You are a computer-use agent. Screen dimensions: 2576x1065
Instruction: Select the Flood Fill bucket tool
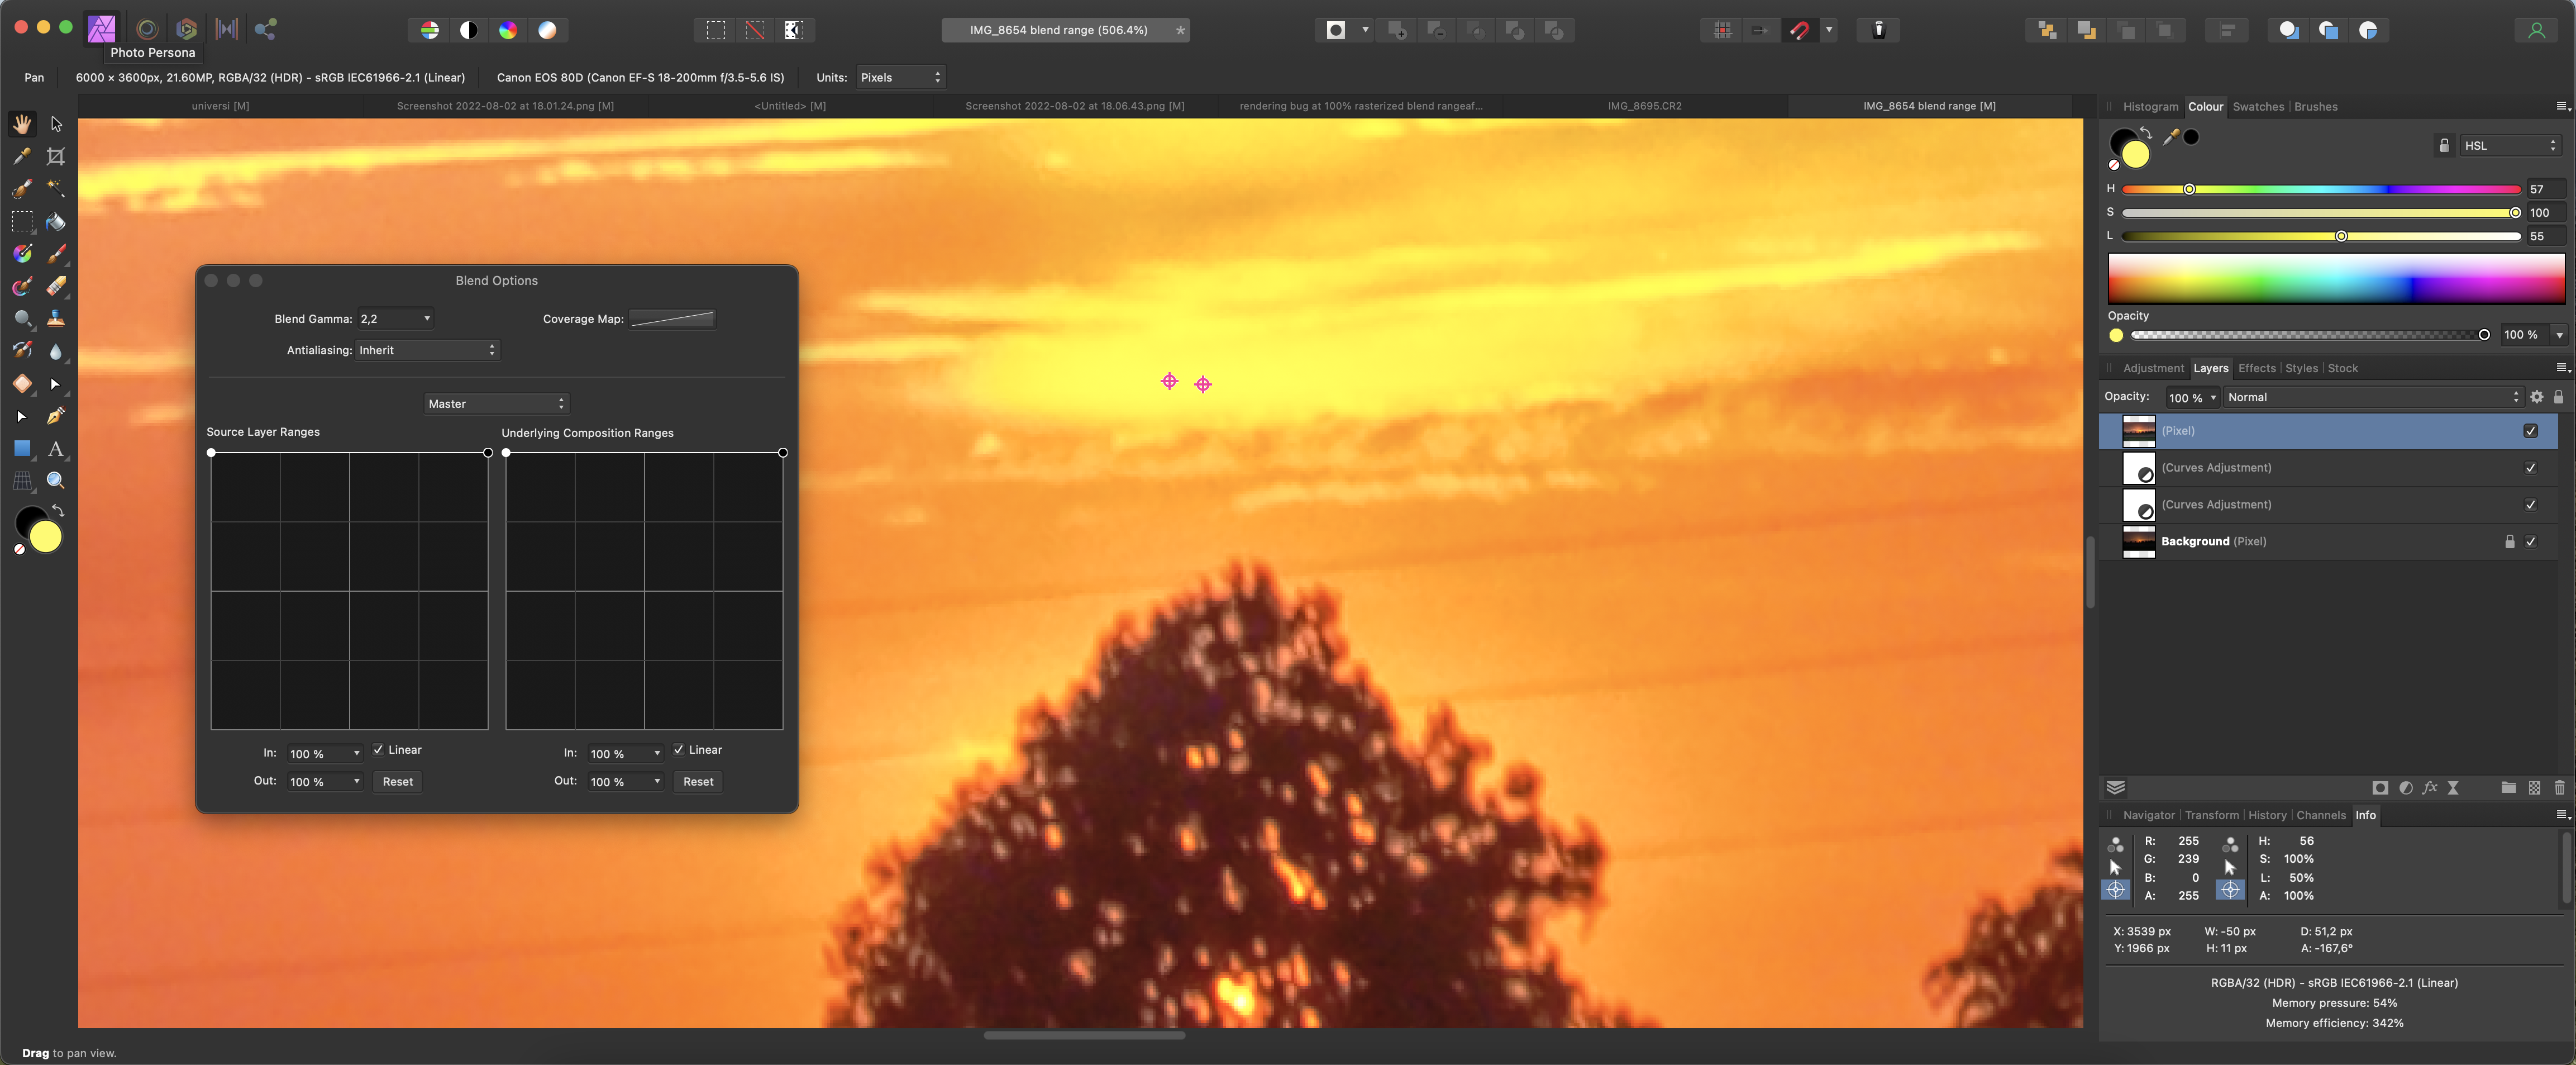tap(56, 221)
